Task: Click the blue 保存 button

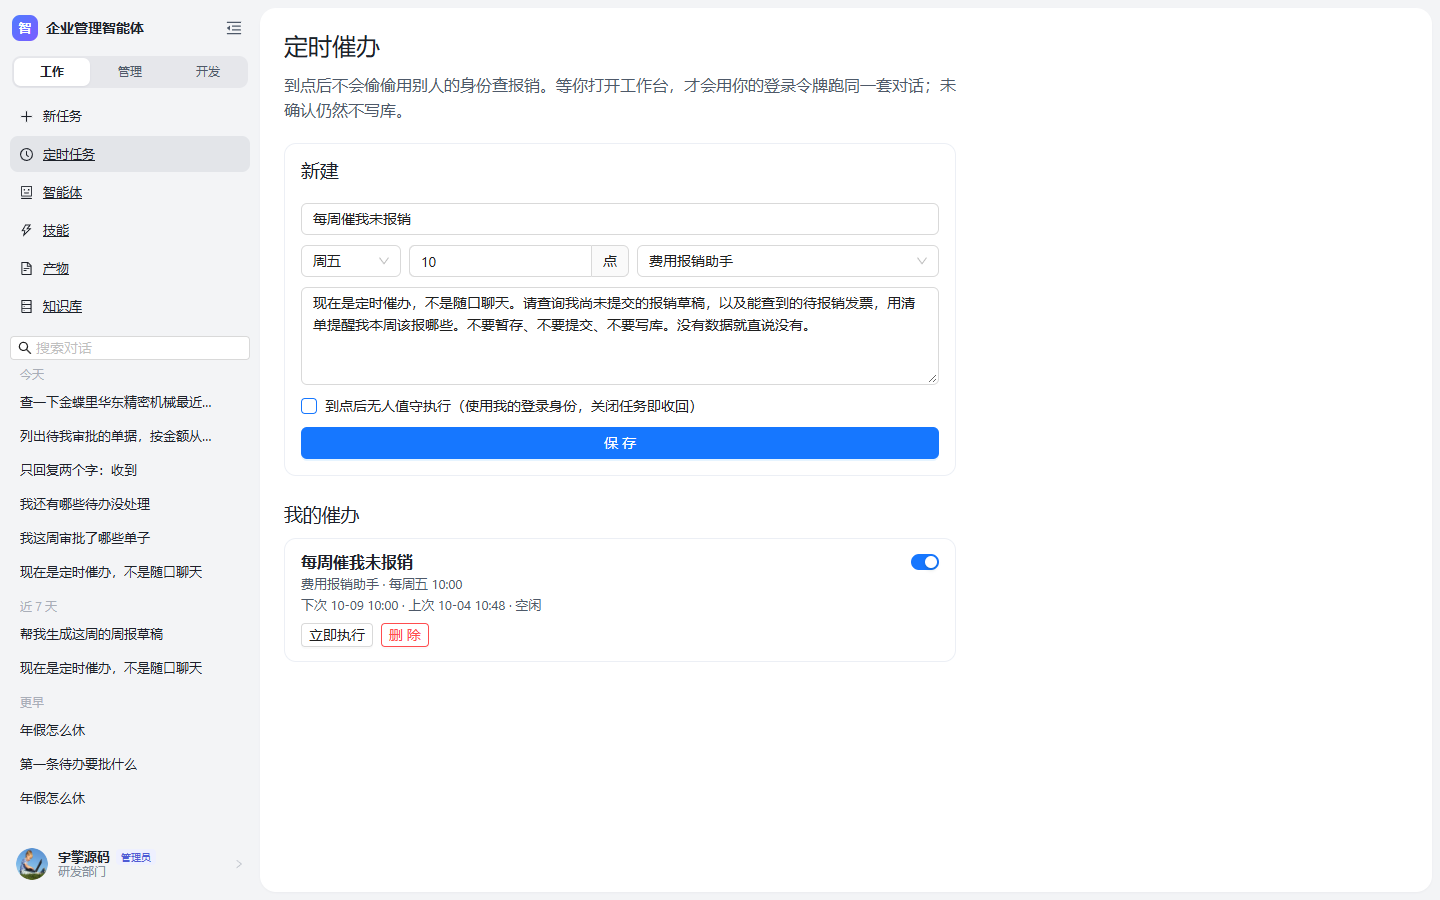Action: click(620, 443)
